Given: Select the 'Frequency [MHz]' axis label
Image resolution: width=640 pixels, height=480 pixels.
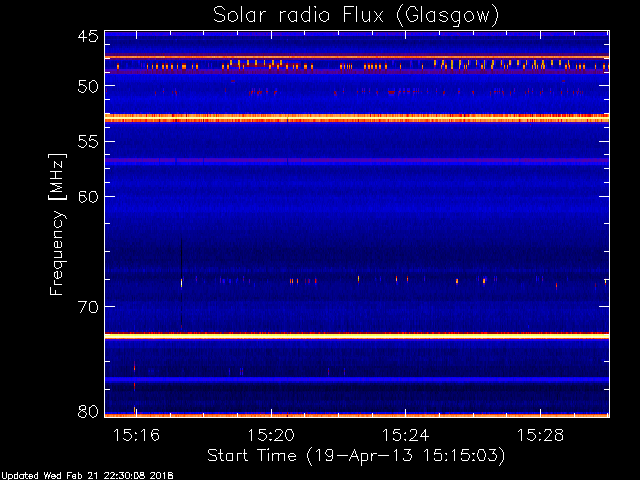Looking at the screenshot, I should pos(57,224).
